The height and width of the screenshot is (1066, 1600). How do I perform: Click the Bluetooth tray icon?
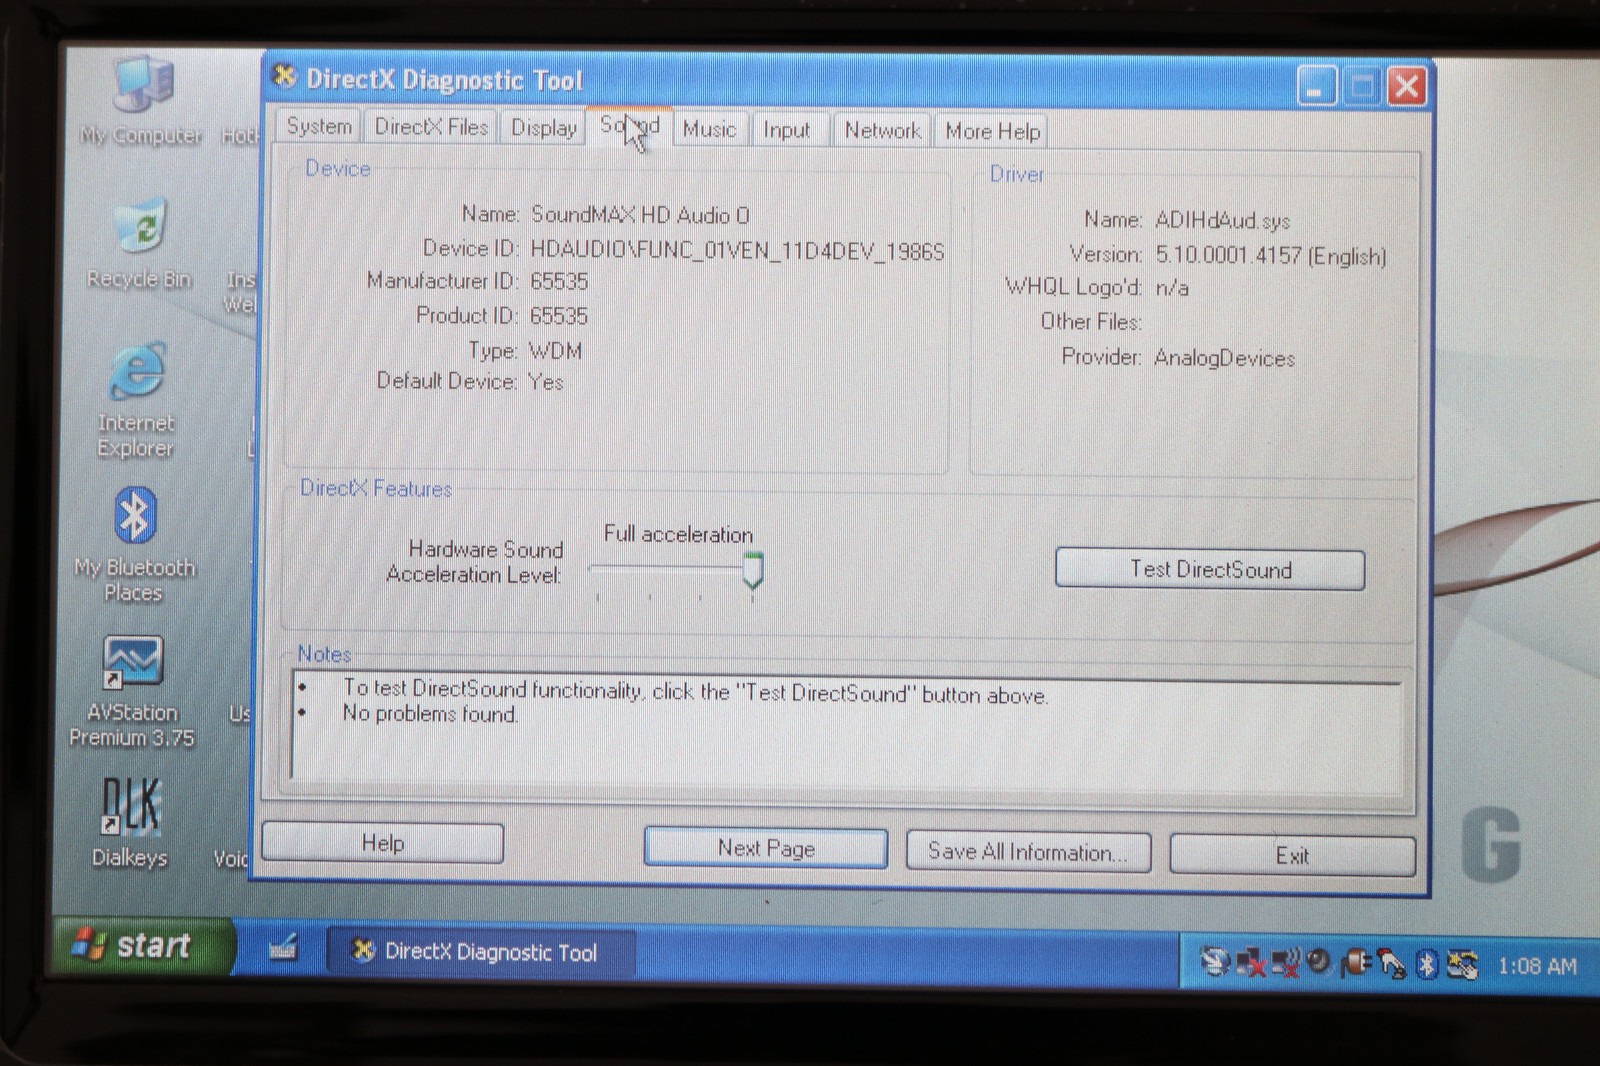(1428, 964)
